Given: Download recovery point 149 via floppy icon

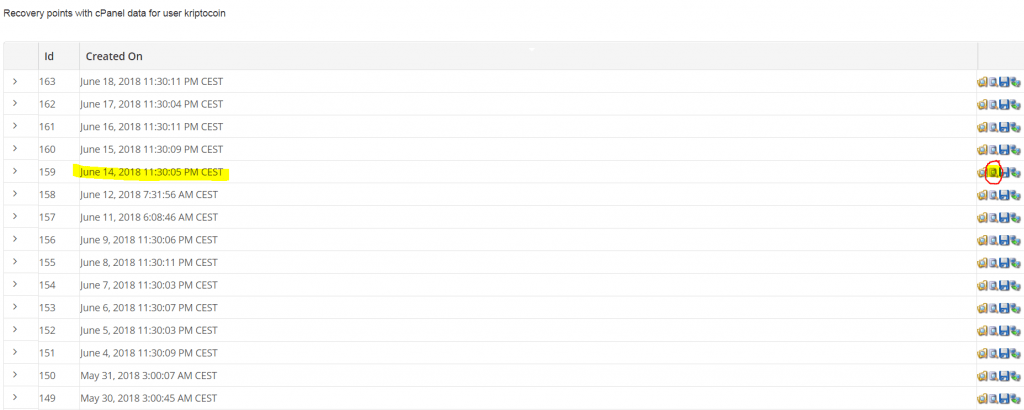Looking at the screenshot, I should click(x=1004, y=398).
